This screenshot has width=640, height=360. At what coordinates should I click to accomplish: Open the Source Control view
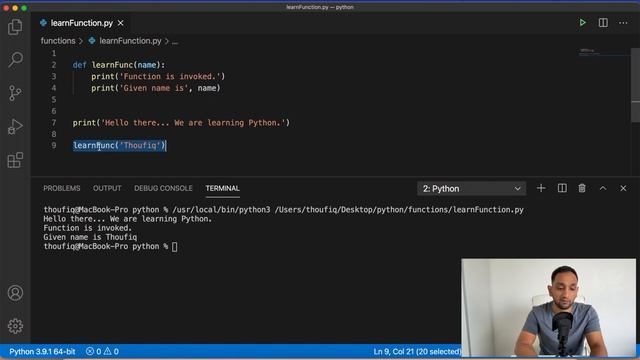[x=15, y=93]
